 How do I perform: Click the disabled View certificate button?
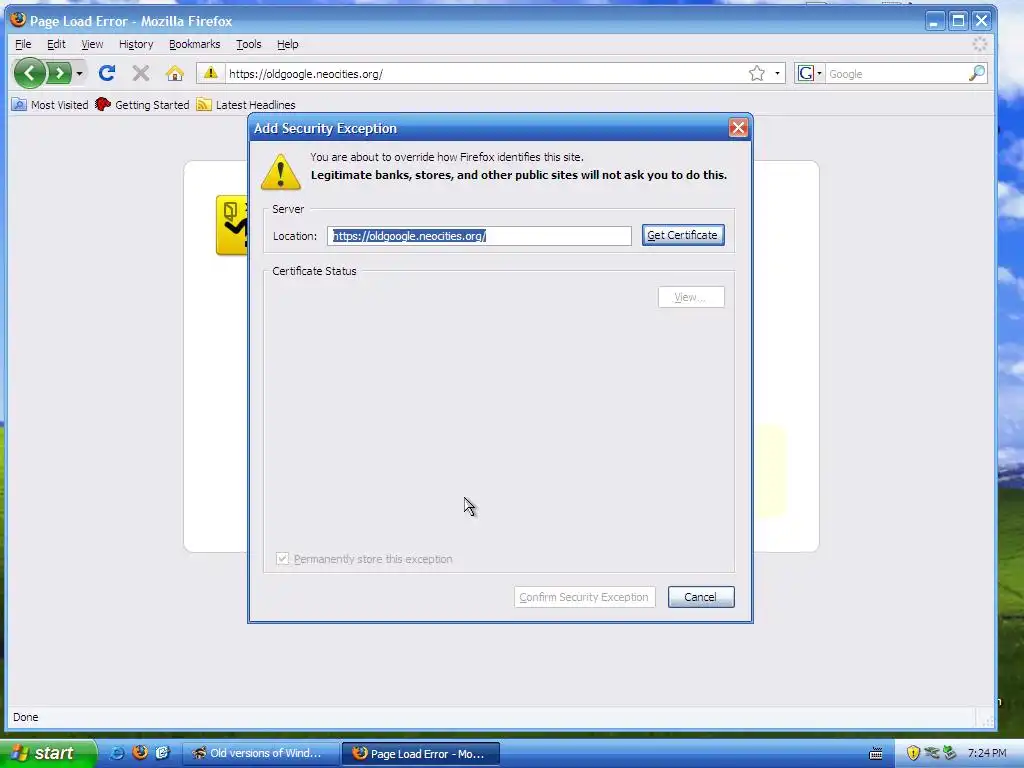[691, 297]
